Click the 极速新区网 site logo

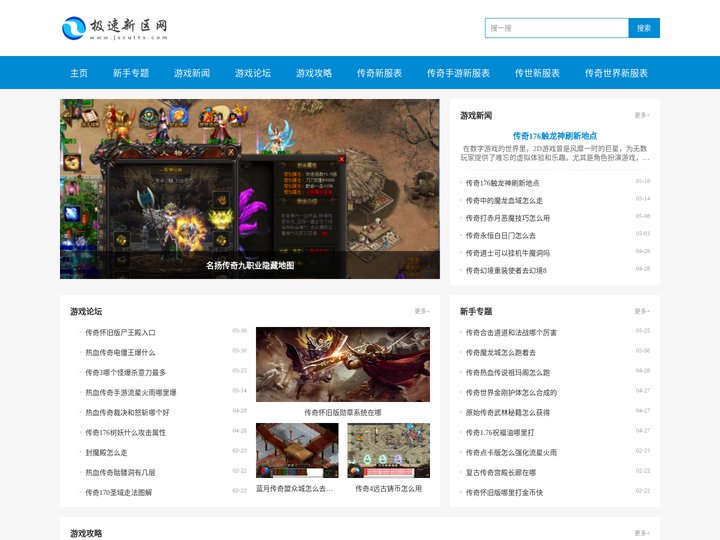click(x=115, y=28)
